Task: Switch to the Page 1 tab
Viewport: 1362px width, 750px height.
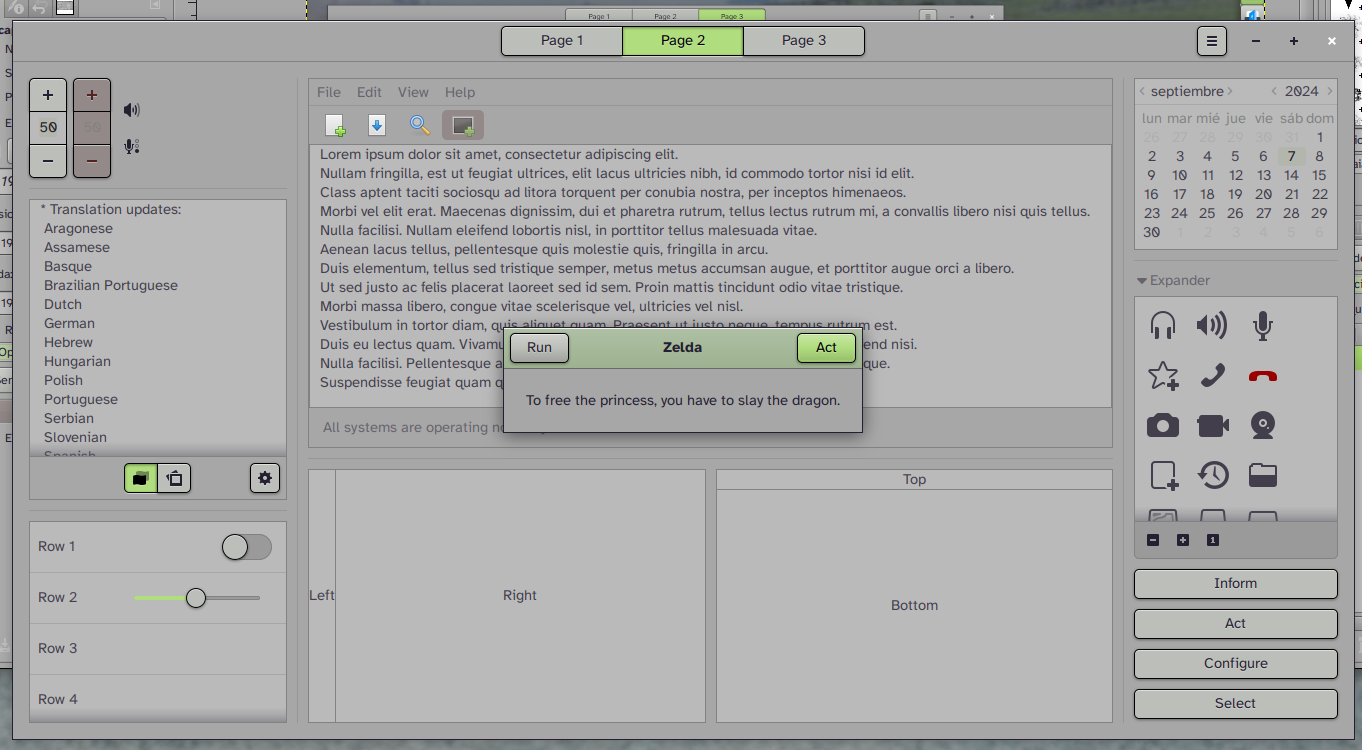Action: (562, 41)
